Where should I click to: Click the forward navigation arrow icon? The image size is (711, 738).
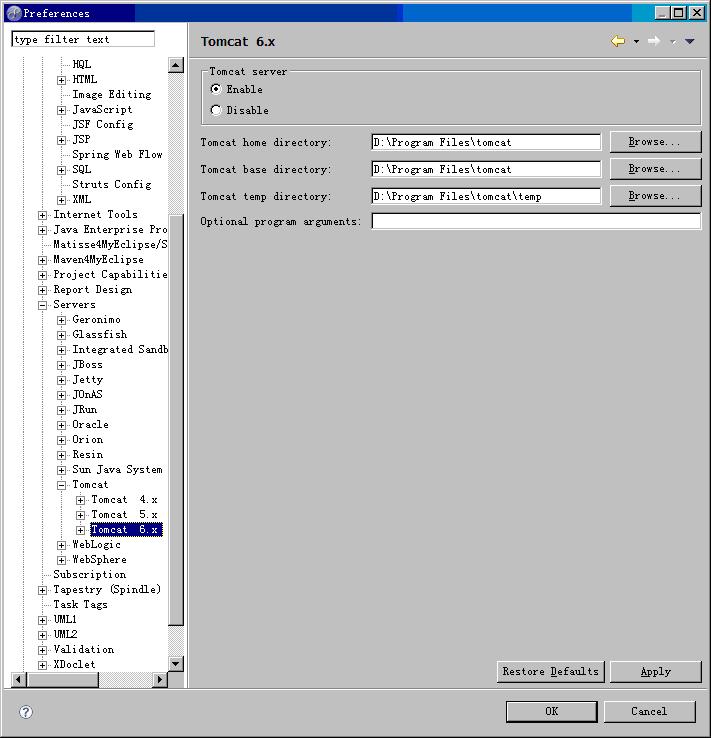click(653, 41)
